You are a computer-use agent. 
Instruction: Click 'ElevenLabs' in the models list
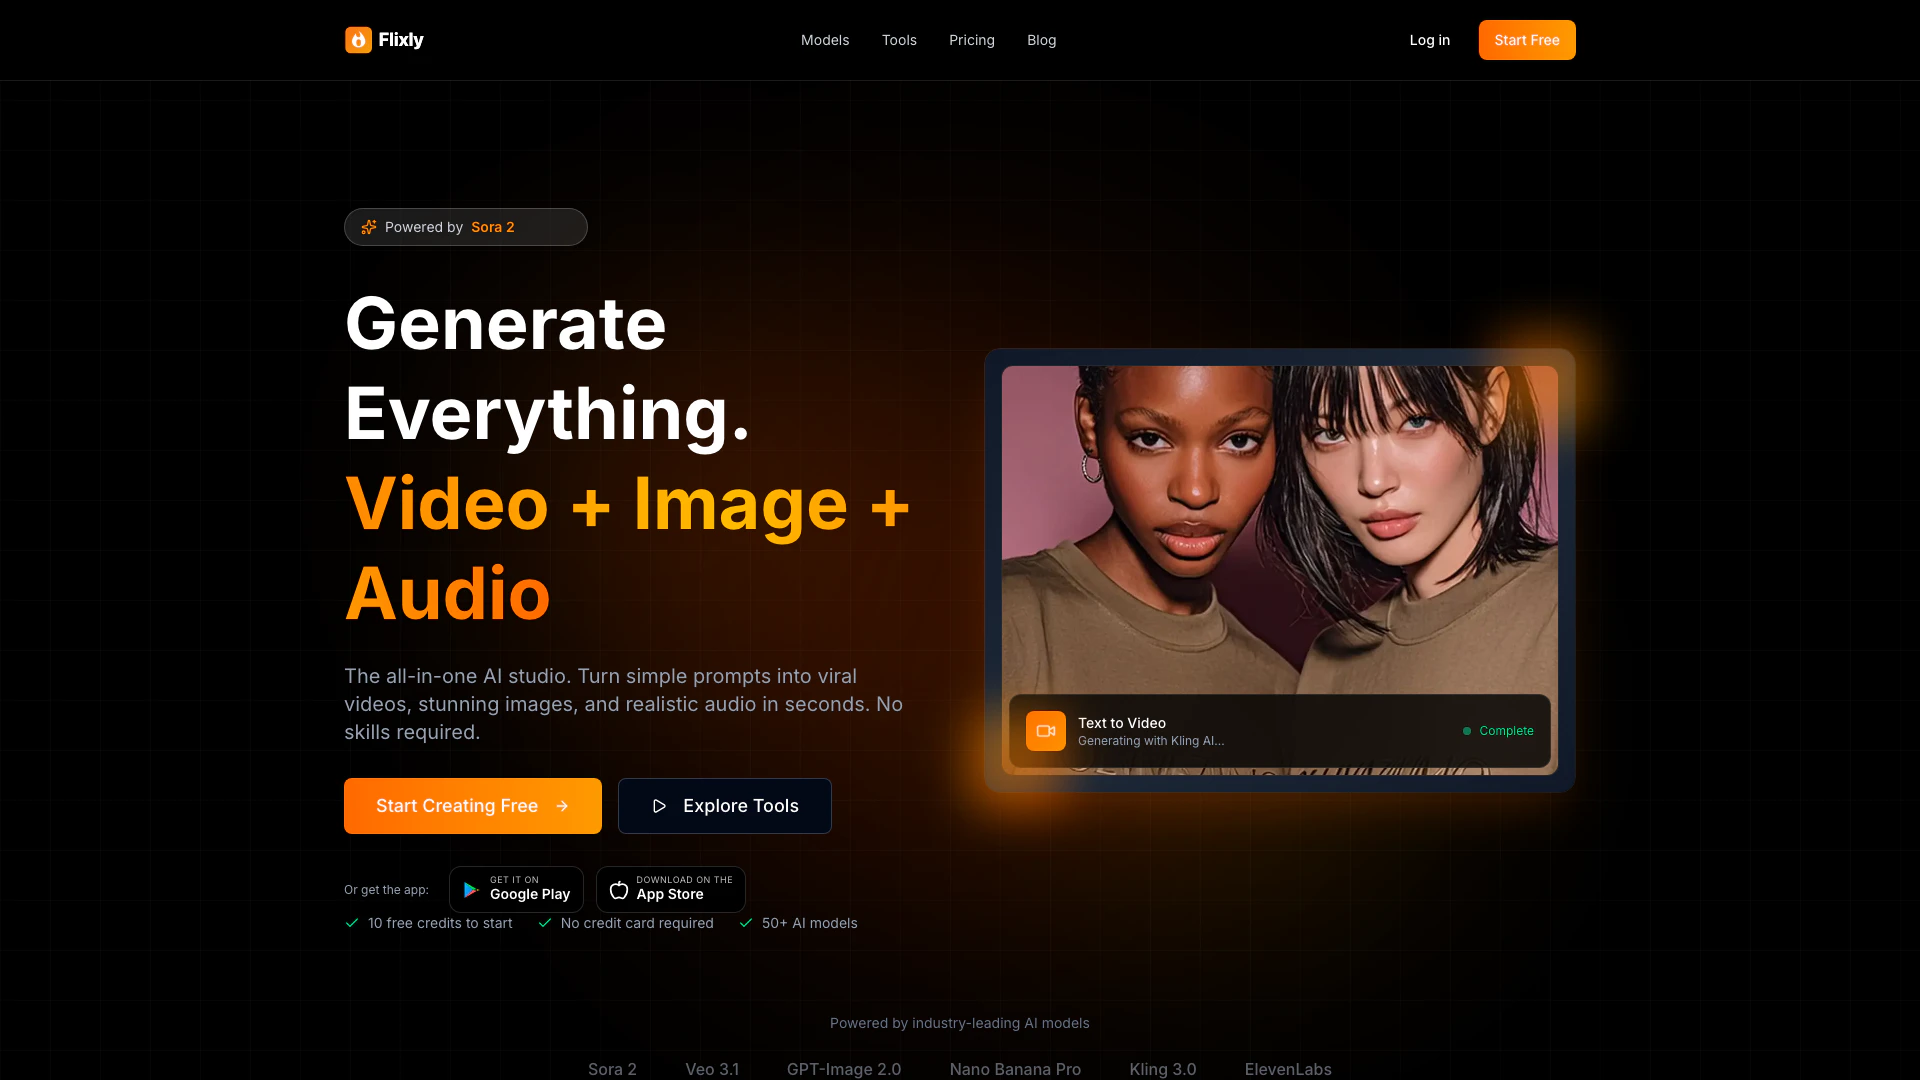(x=1288, y=1069)
